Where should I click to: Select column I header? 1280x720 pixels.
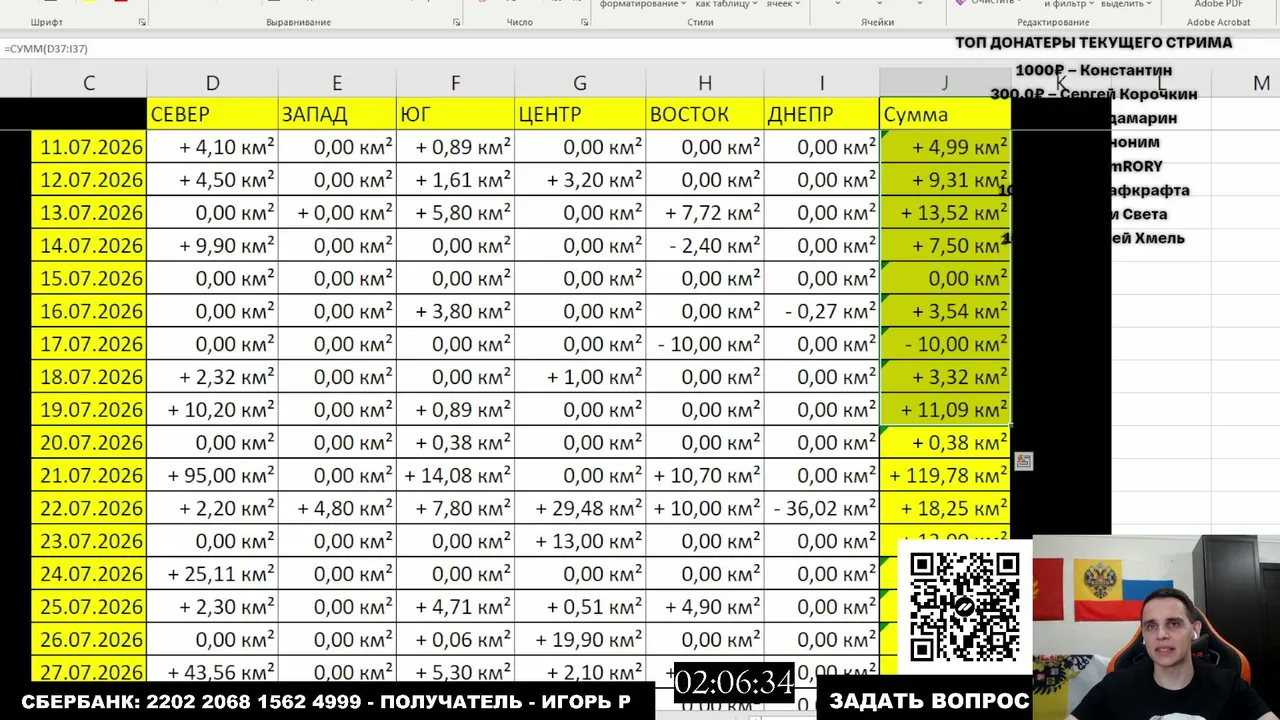tap(822, 84)
